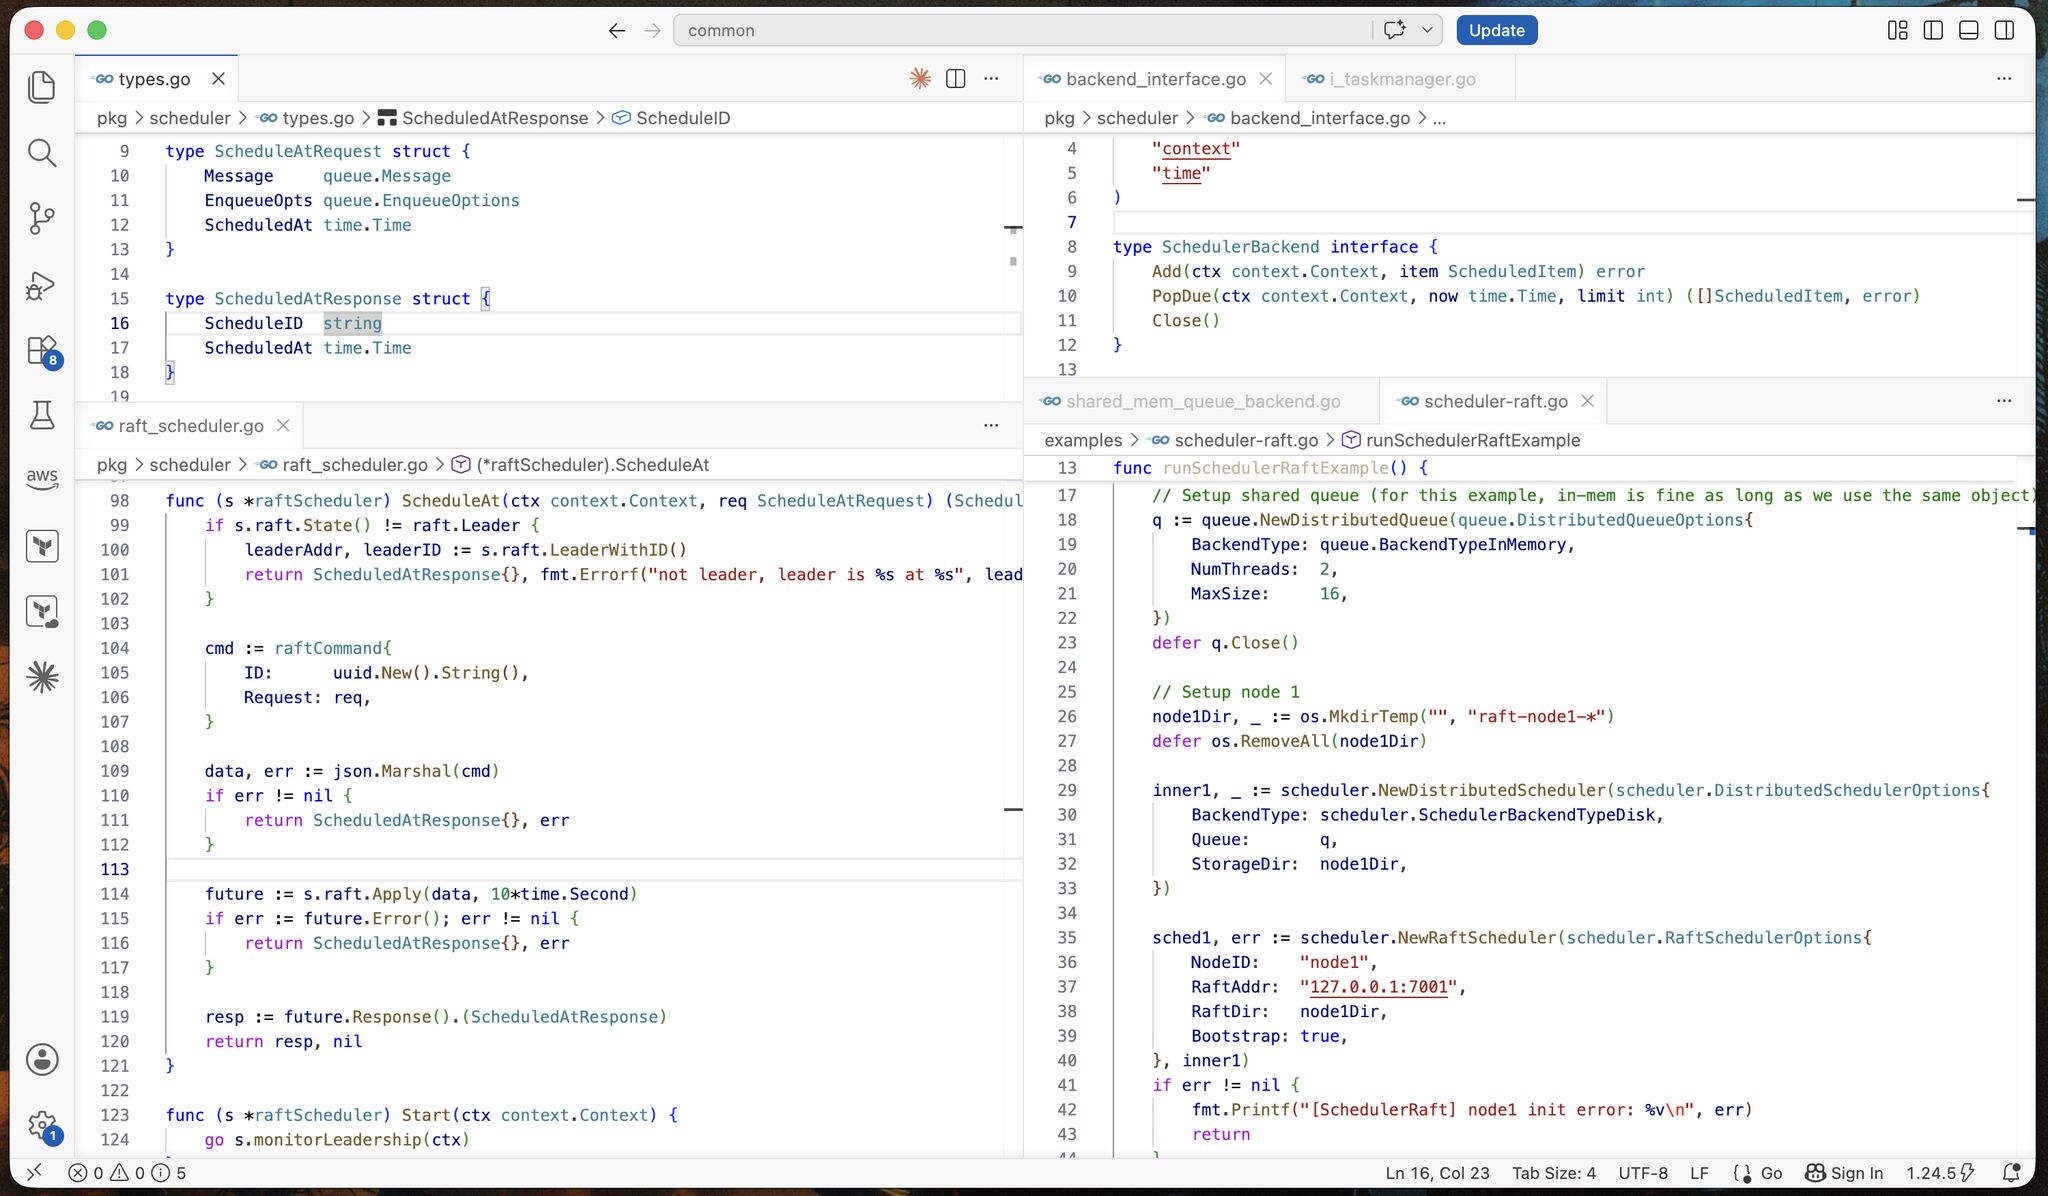The image size is (2048, 1196).
Task: Open the Manage gear settings icon
Action: coord(42,1126)
